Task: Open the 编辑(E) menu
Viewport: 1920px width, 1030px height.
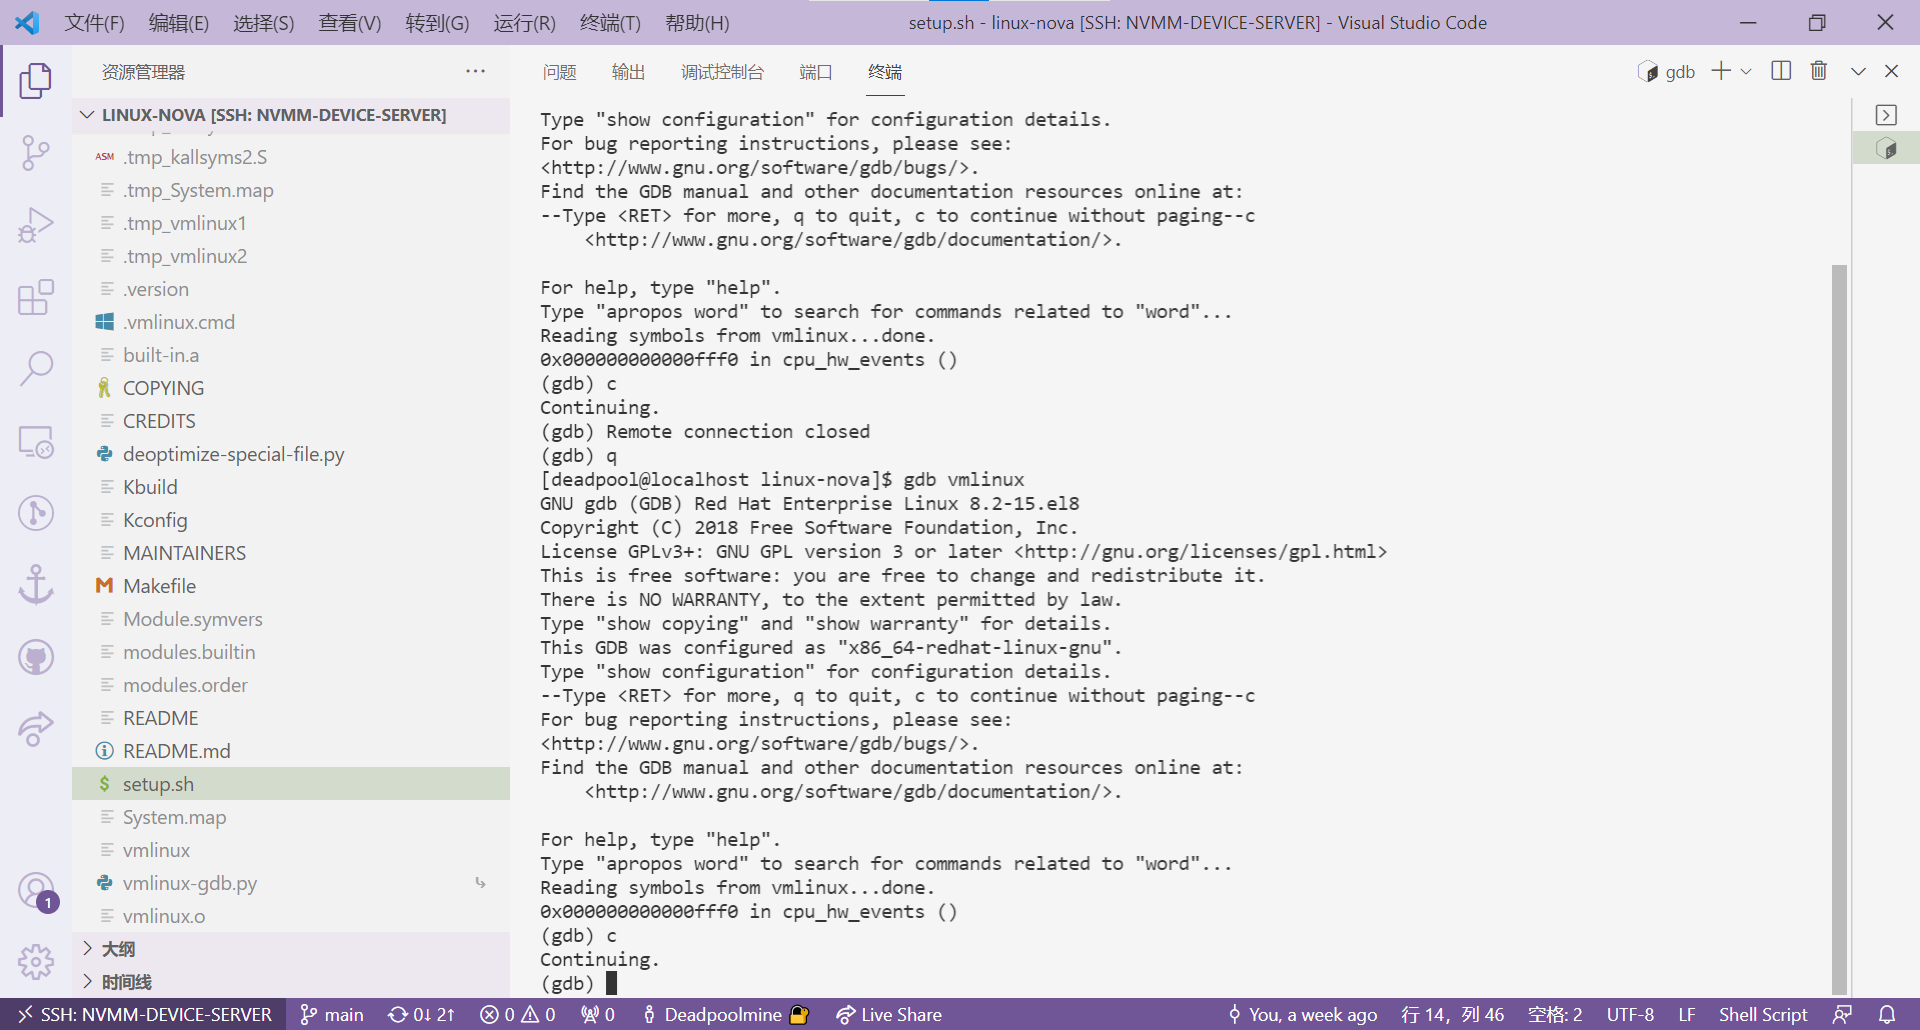Action: point(179,23)
